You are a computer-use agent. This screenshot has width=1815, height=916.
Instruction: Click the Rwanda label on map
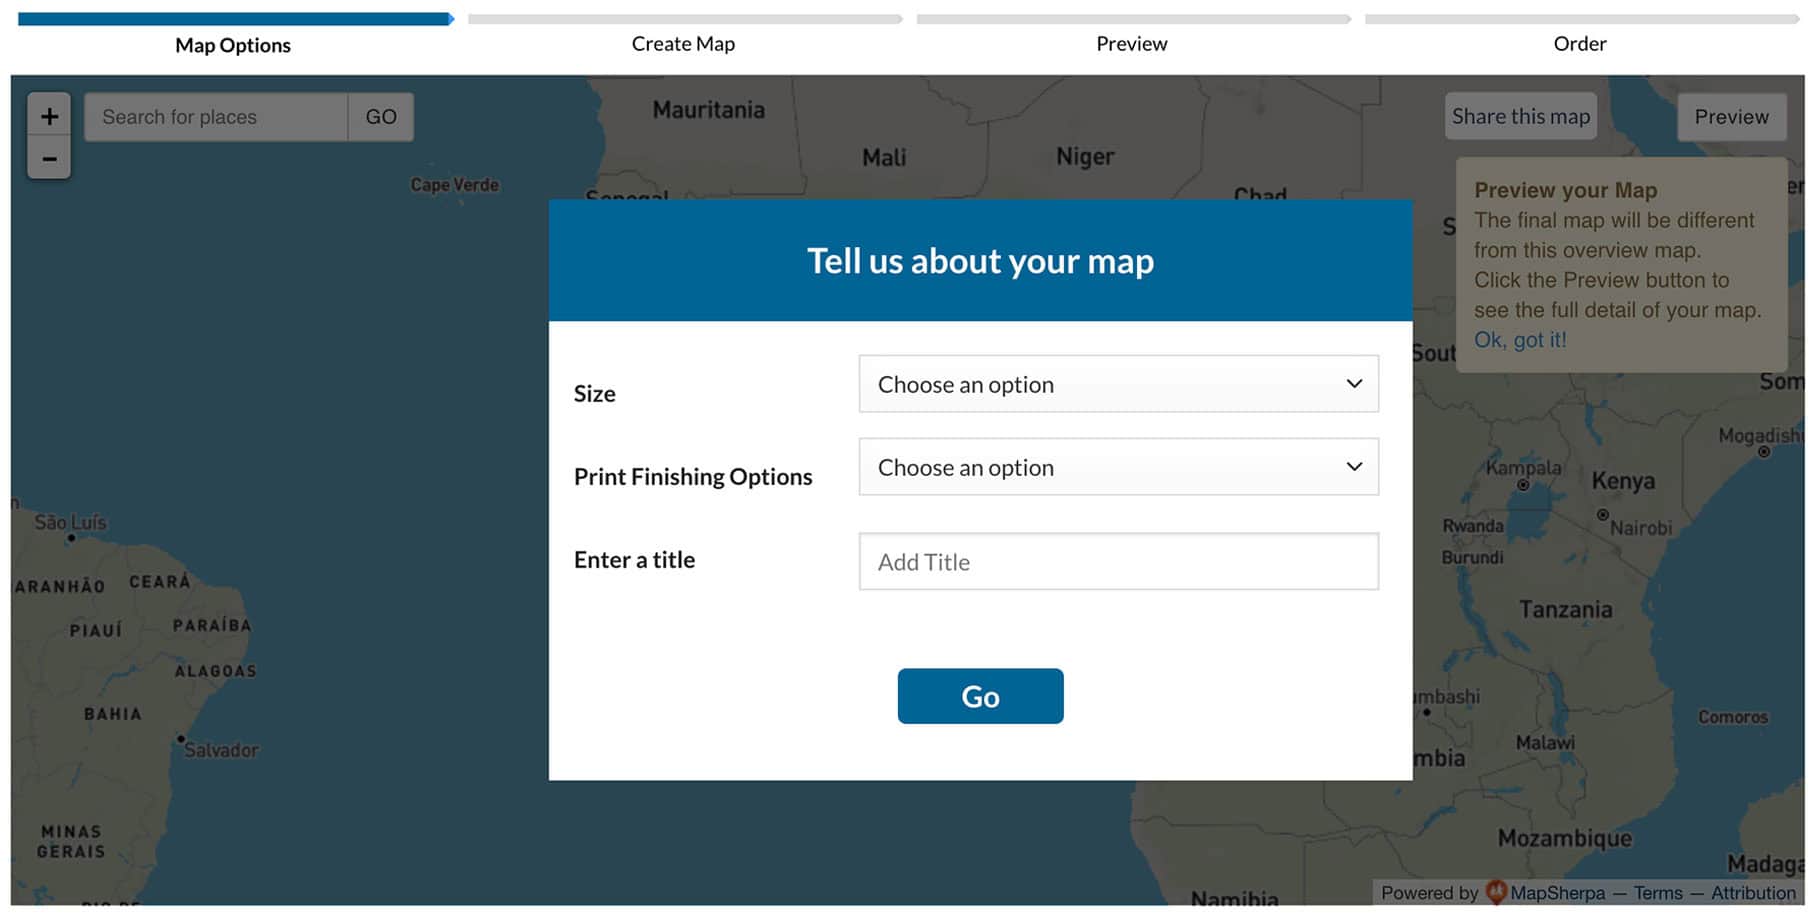point(1472,526)
